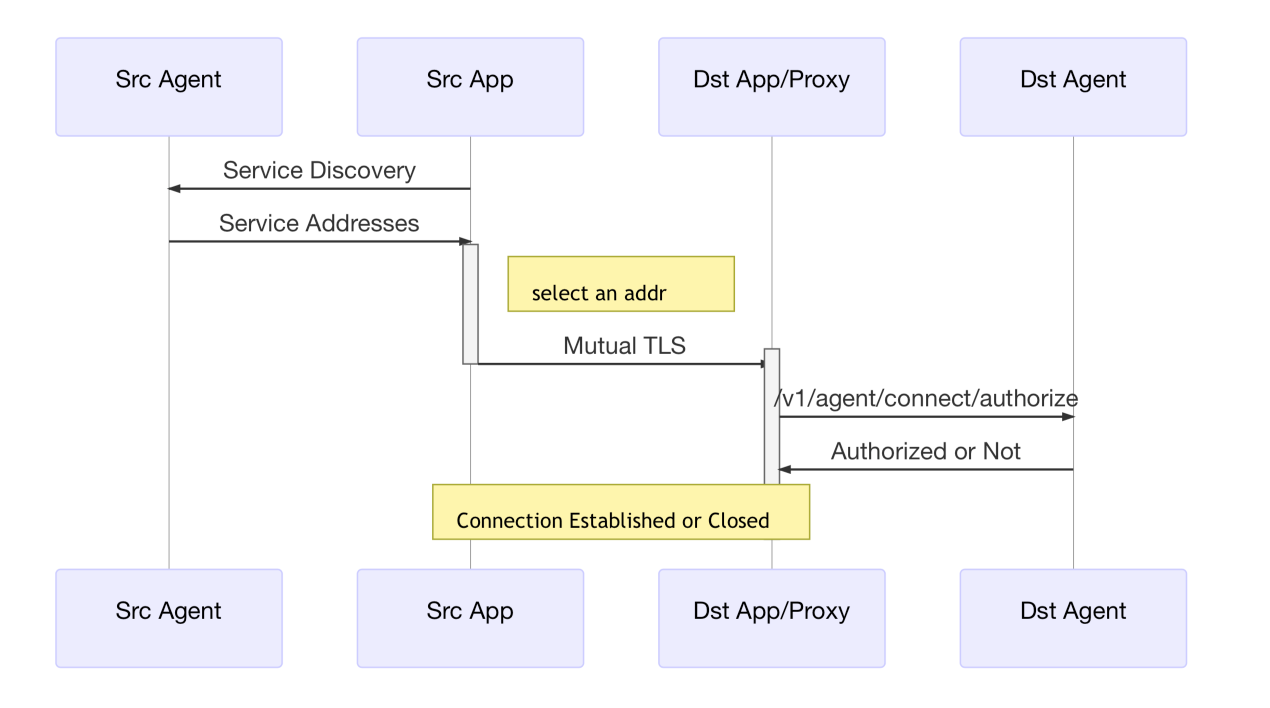Click the bottom Src App box
Screen dimensions: 1270x708
pos(469,617)
